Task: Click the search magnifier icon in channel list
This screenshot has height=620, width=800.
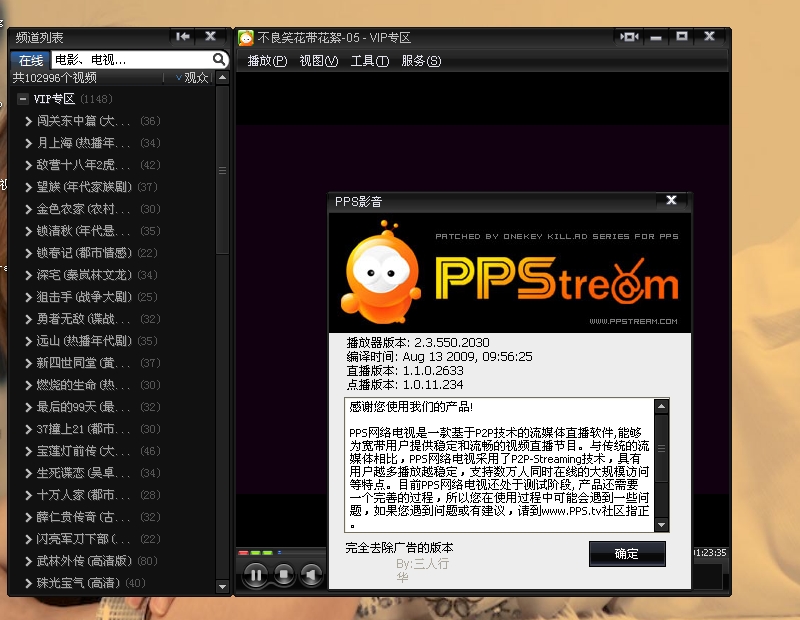Action: [x=219, y=60]
